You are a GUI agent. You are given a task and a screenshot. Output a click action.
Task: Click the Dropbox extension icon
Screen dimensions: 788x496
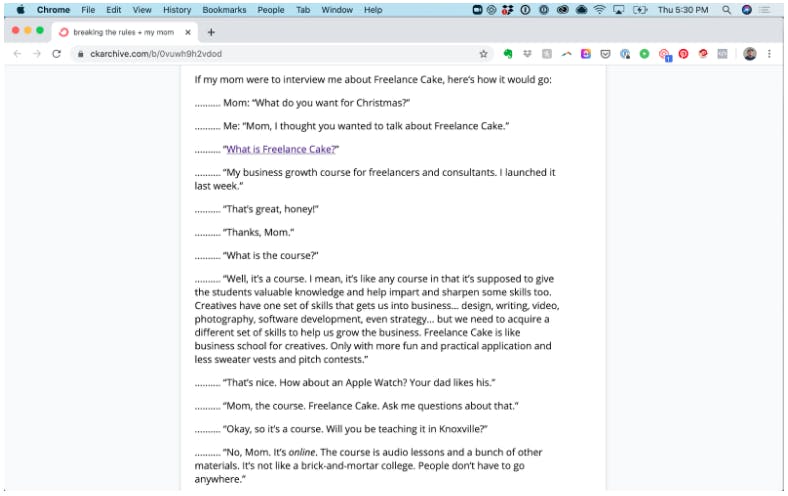pyautogui.click(x=527, y=54)
